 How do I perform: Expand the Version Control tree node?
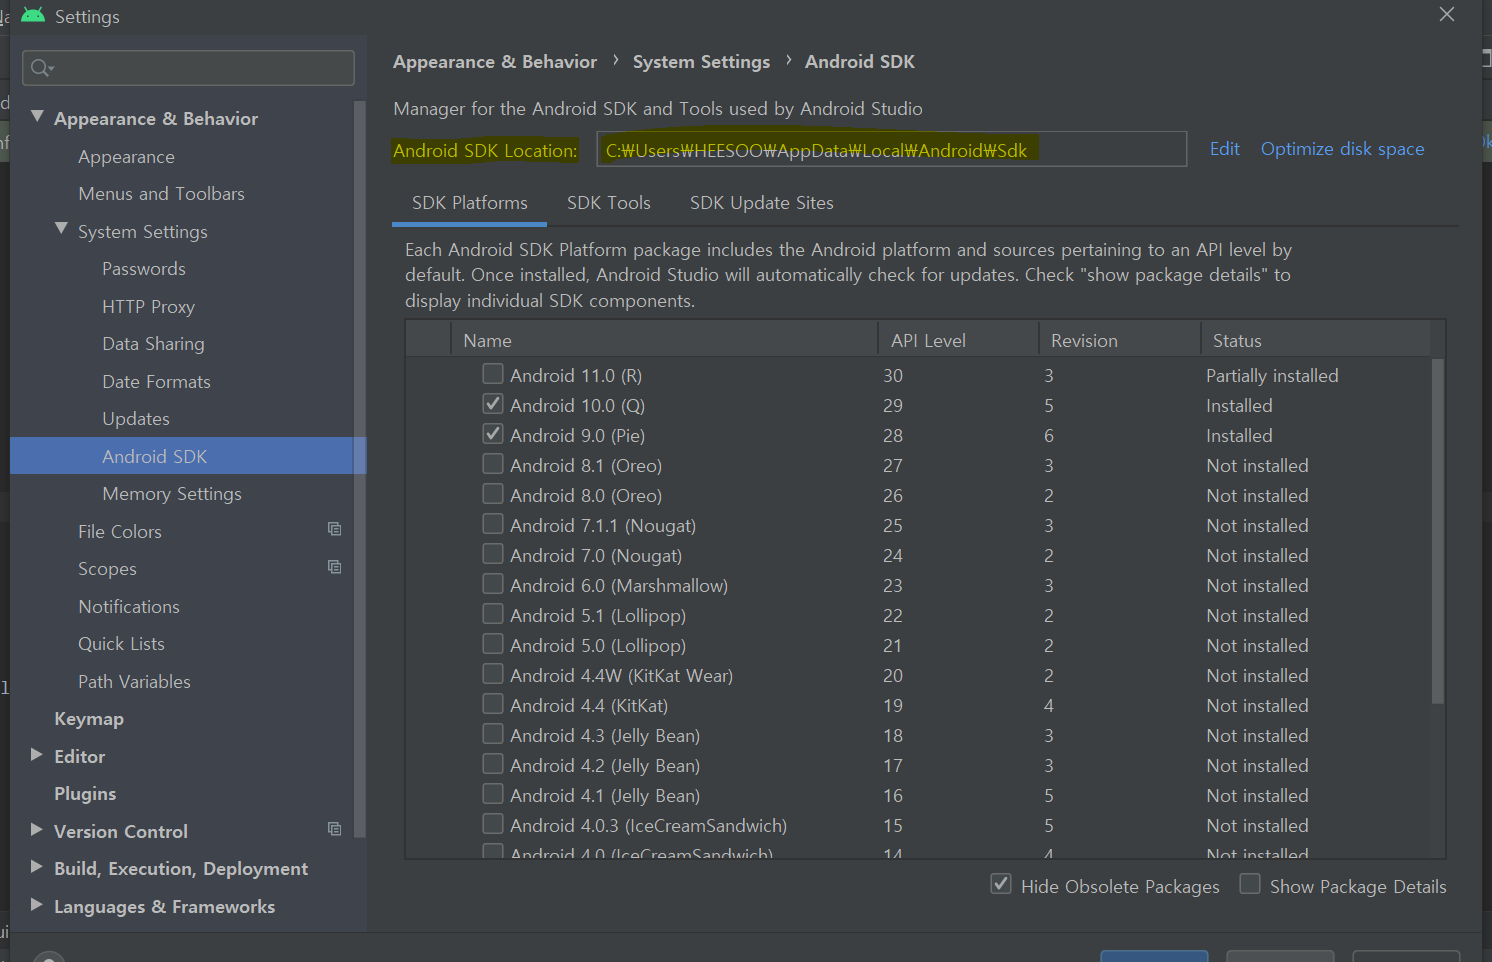click(x=37, y=830)
